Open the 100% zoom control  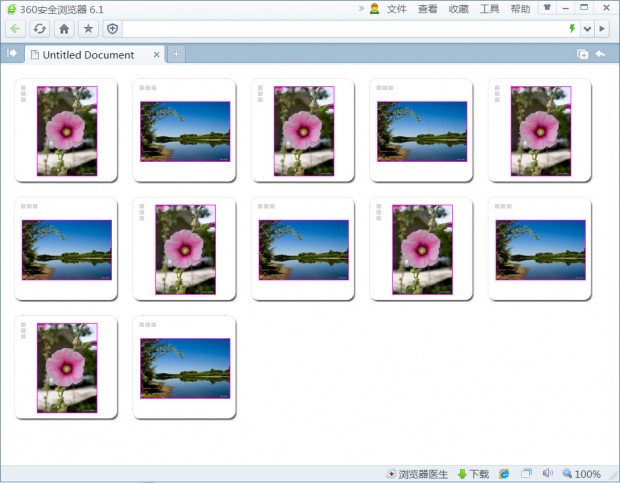(x=582, y=474)
